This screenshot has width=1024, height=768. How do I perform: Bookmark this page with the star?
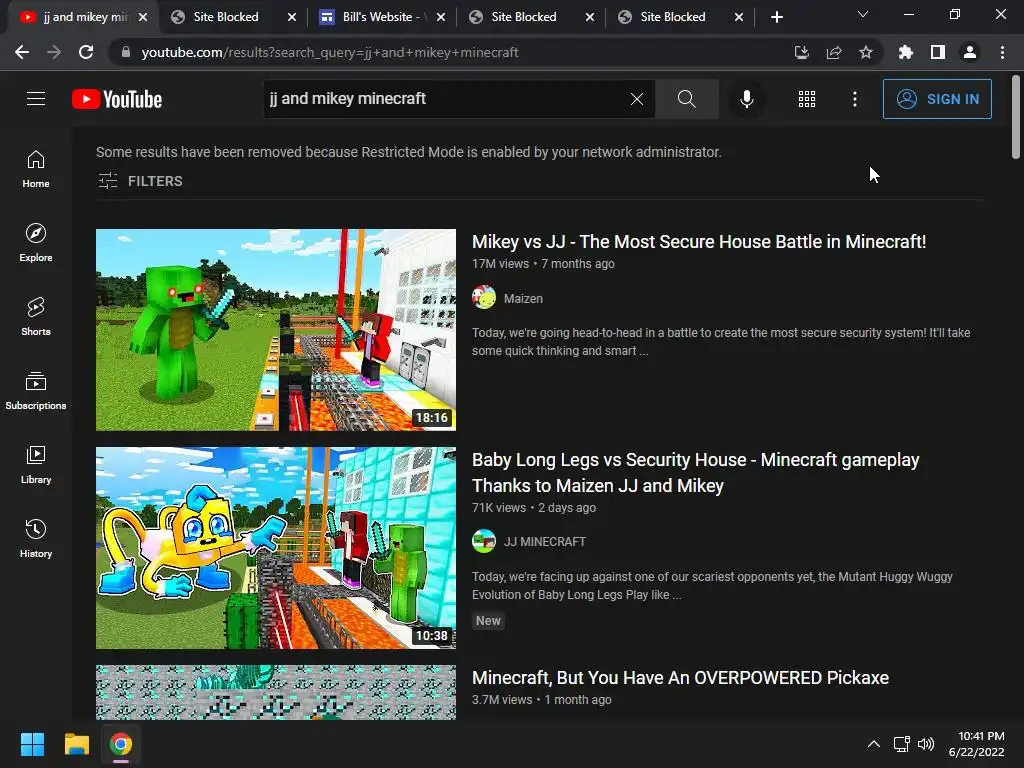pos(866,52)
